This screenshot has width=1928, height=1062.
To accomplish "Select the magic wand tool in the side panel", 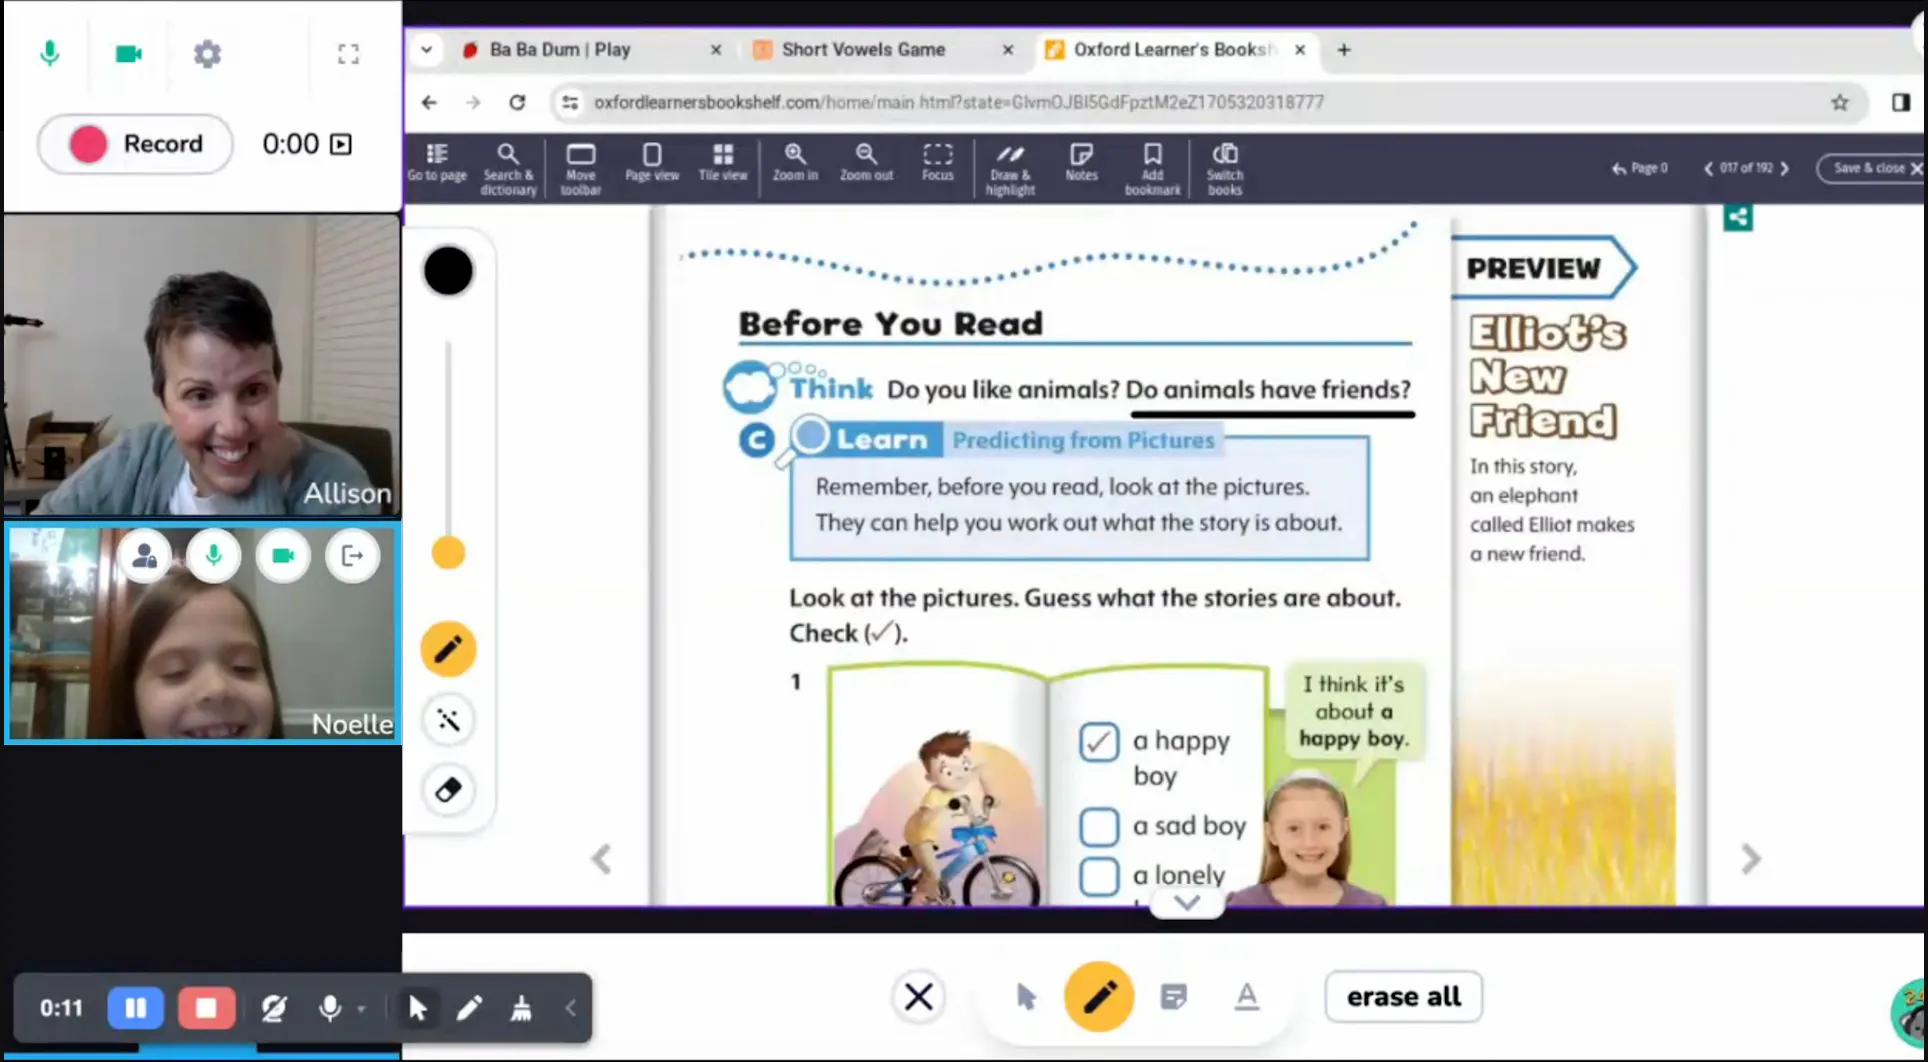I will coord(448,720).
